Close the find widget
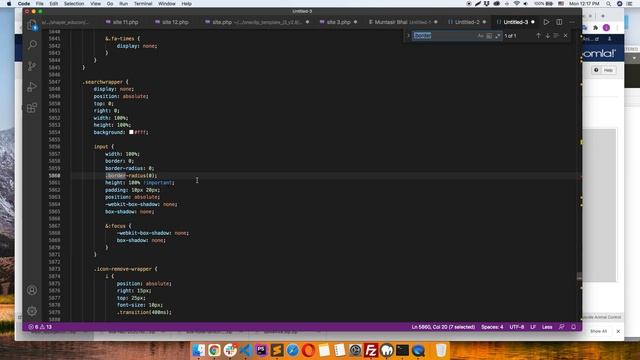Screen dimensions: 640x360 click(x=565, y=36)
